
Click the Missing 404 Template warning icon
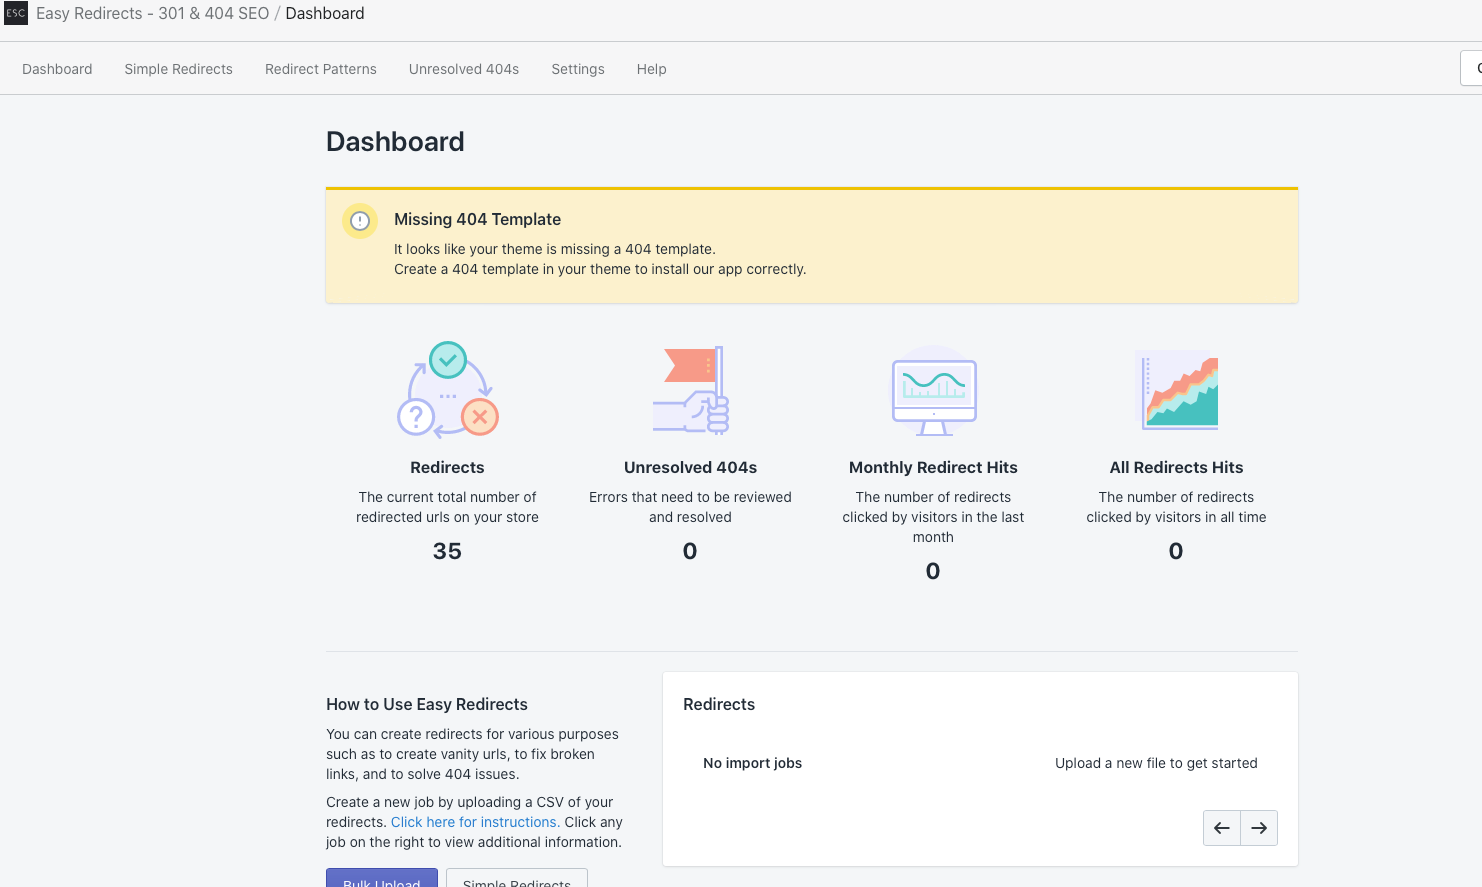click(360, 221)
